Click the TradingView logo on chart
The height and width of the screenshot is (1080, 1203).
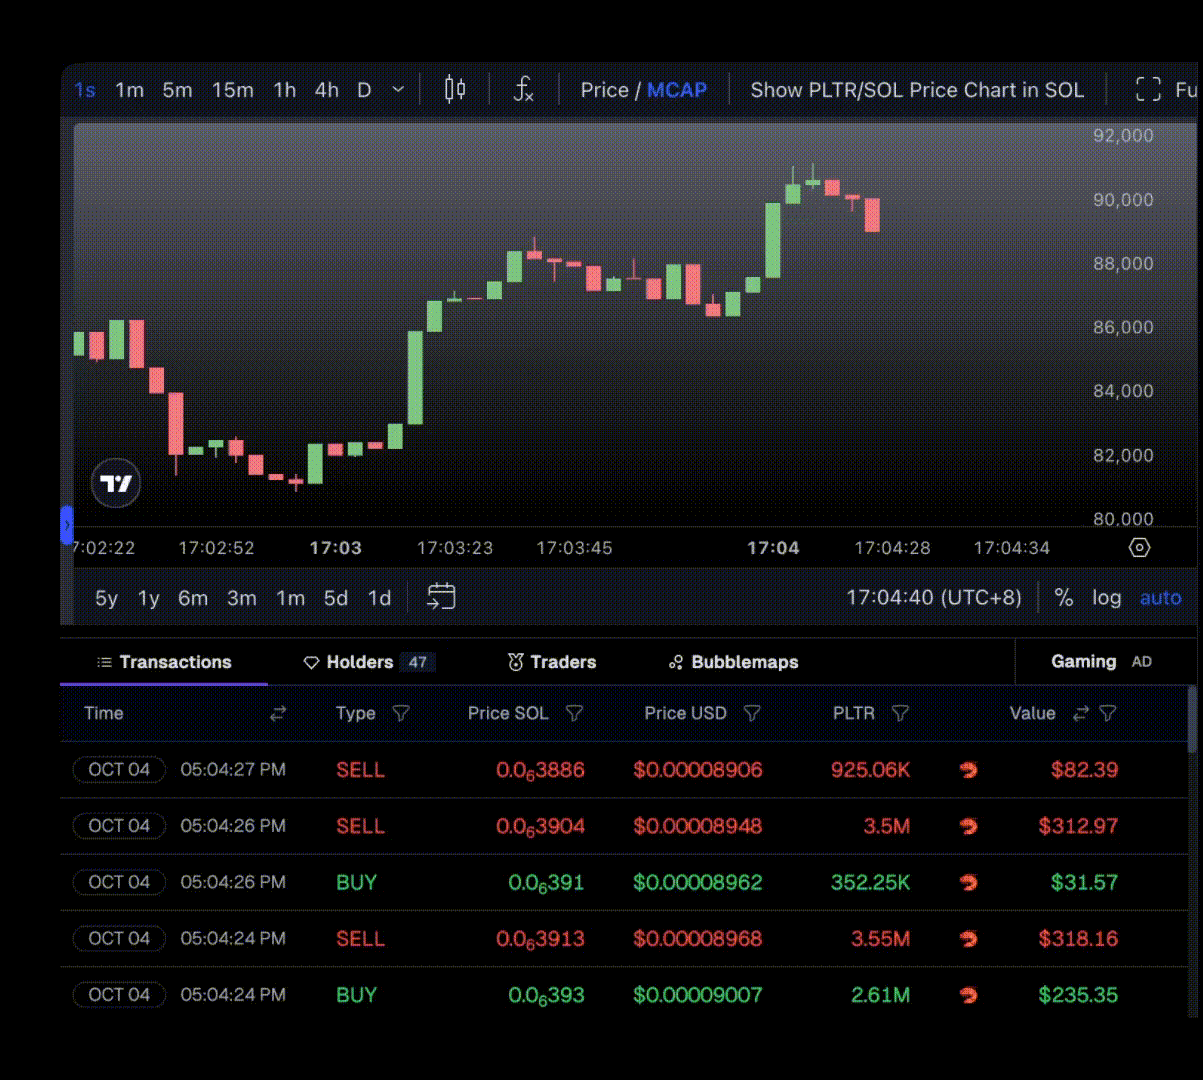coord(116,484)
